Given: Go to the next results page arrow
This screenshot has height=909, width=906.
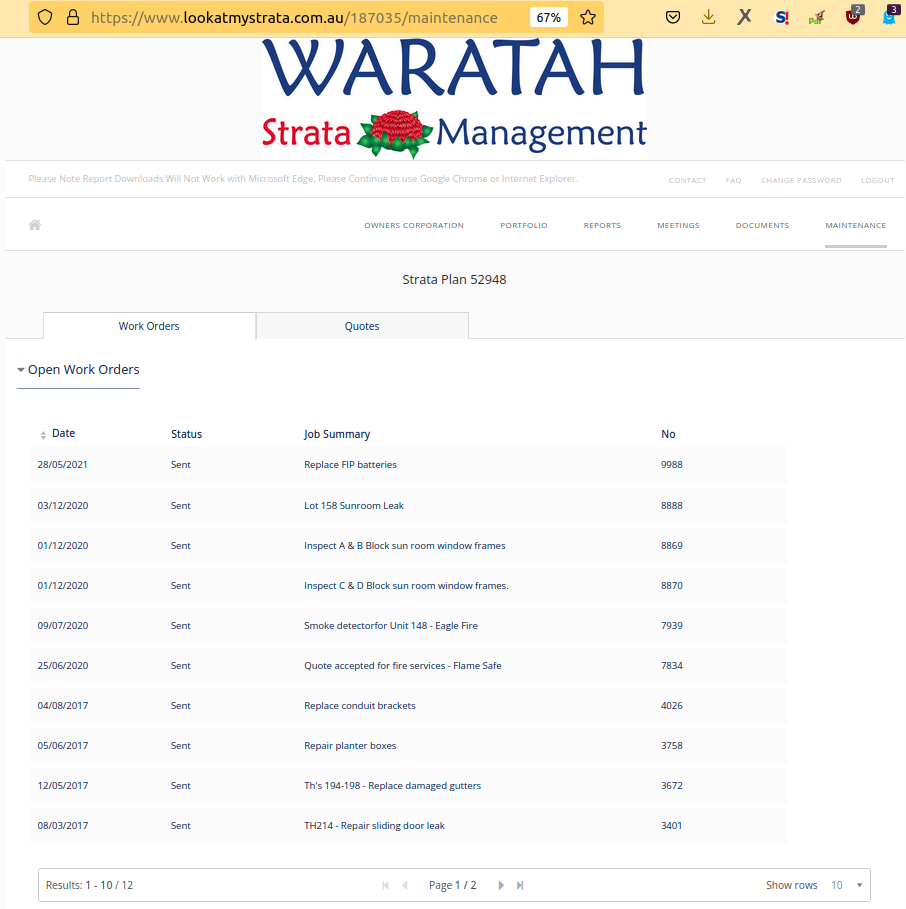Looking at the screenshot, I should (x=501, y=885).
